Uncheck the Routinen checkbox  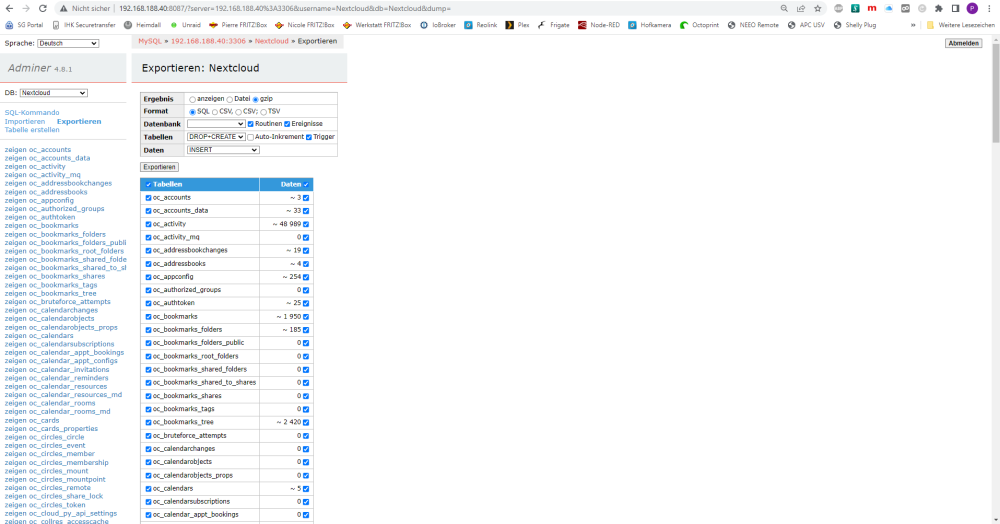(x=251, y=124)
